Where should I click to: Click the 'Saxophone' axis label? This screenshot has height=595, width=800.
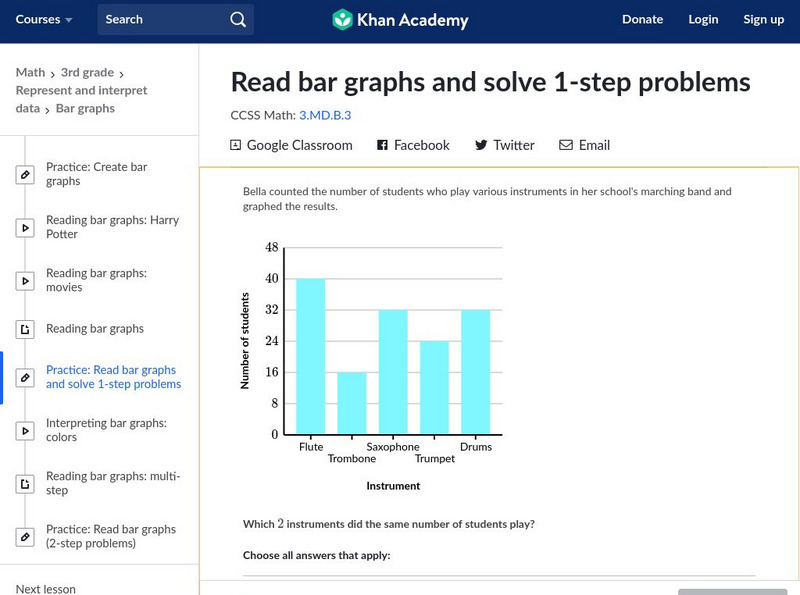393,447
